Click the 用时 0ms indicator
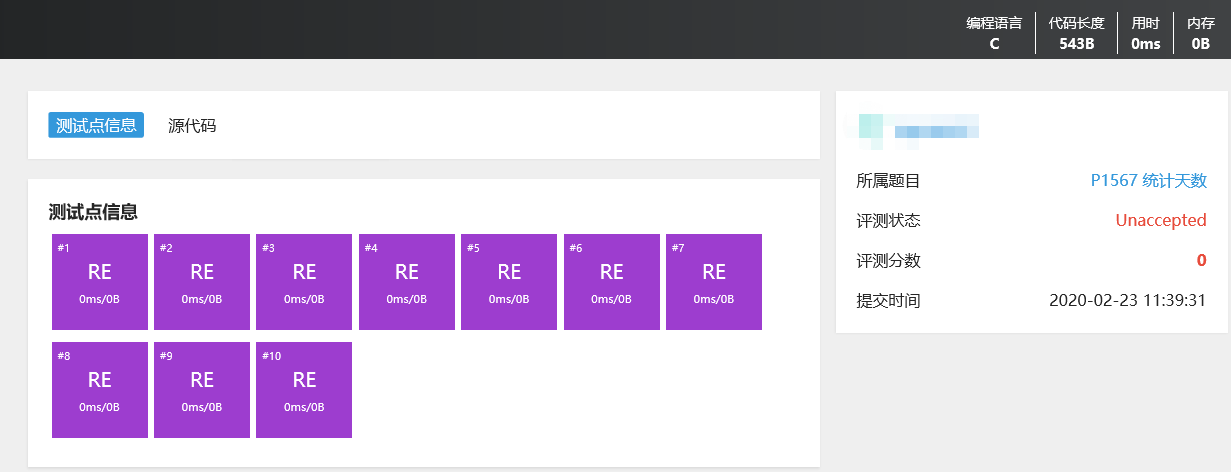1231x472 pixels. click(x=1145, y=33)
